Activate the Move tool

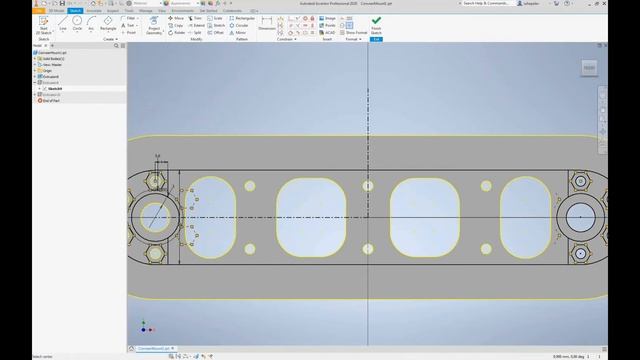coord(176,18)
